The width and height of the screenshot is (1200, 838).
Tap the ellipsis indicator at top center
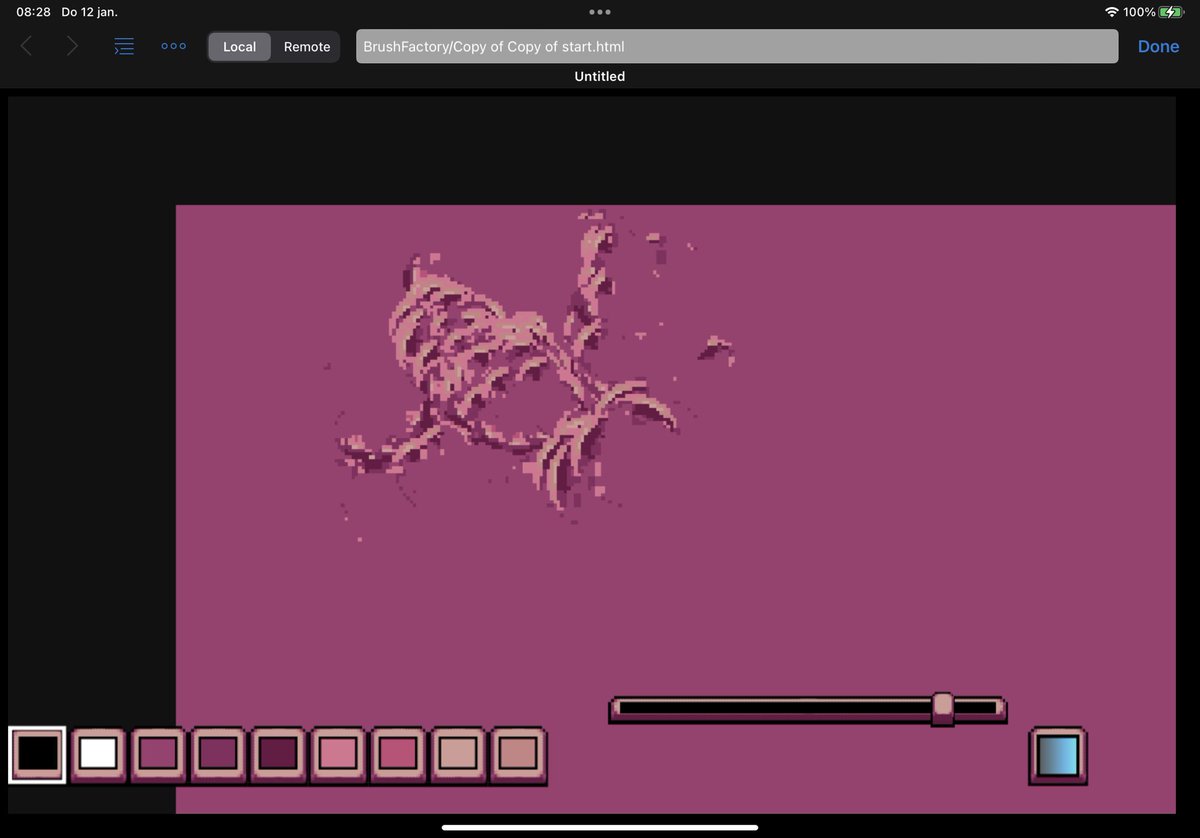(x=599, y=11)
